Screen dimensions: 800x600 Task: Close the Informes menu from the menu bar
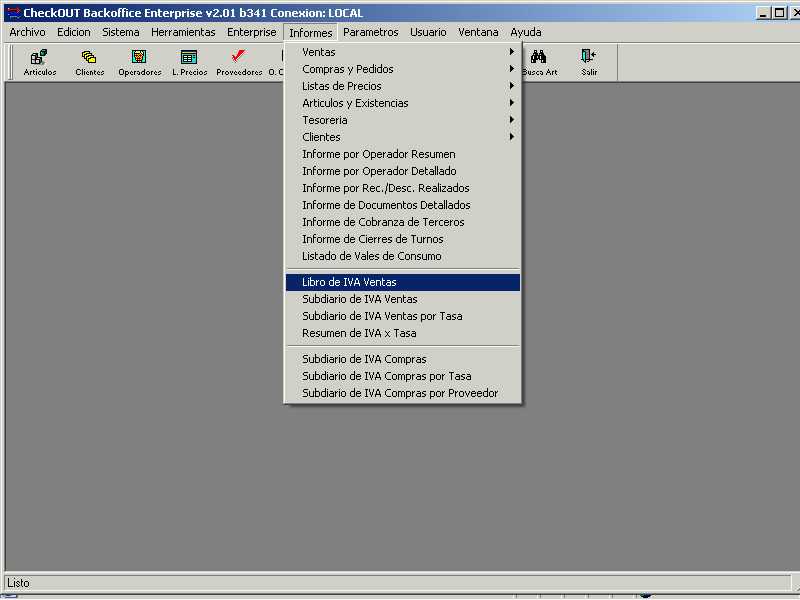click(310, 32)
